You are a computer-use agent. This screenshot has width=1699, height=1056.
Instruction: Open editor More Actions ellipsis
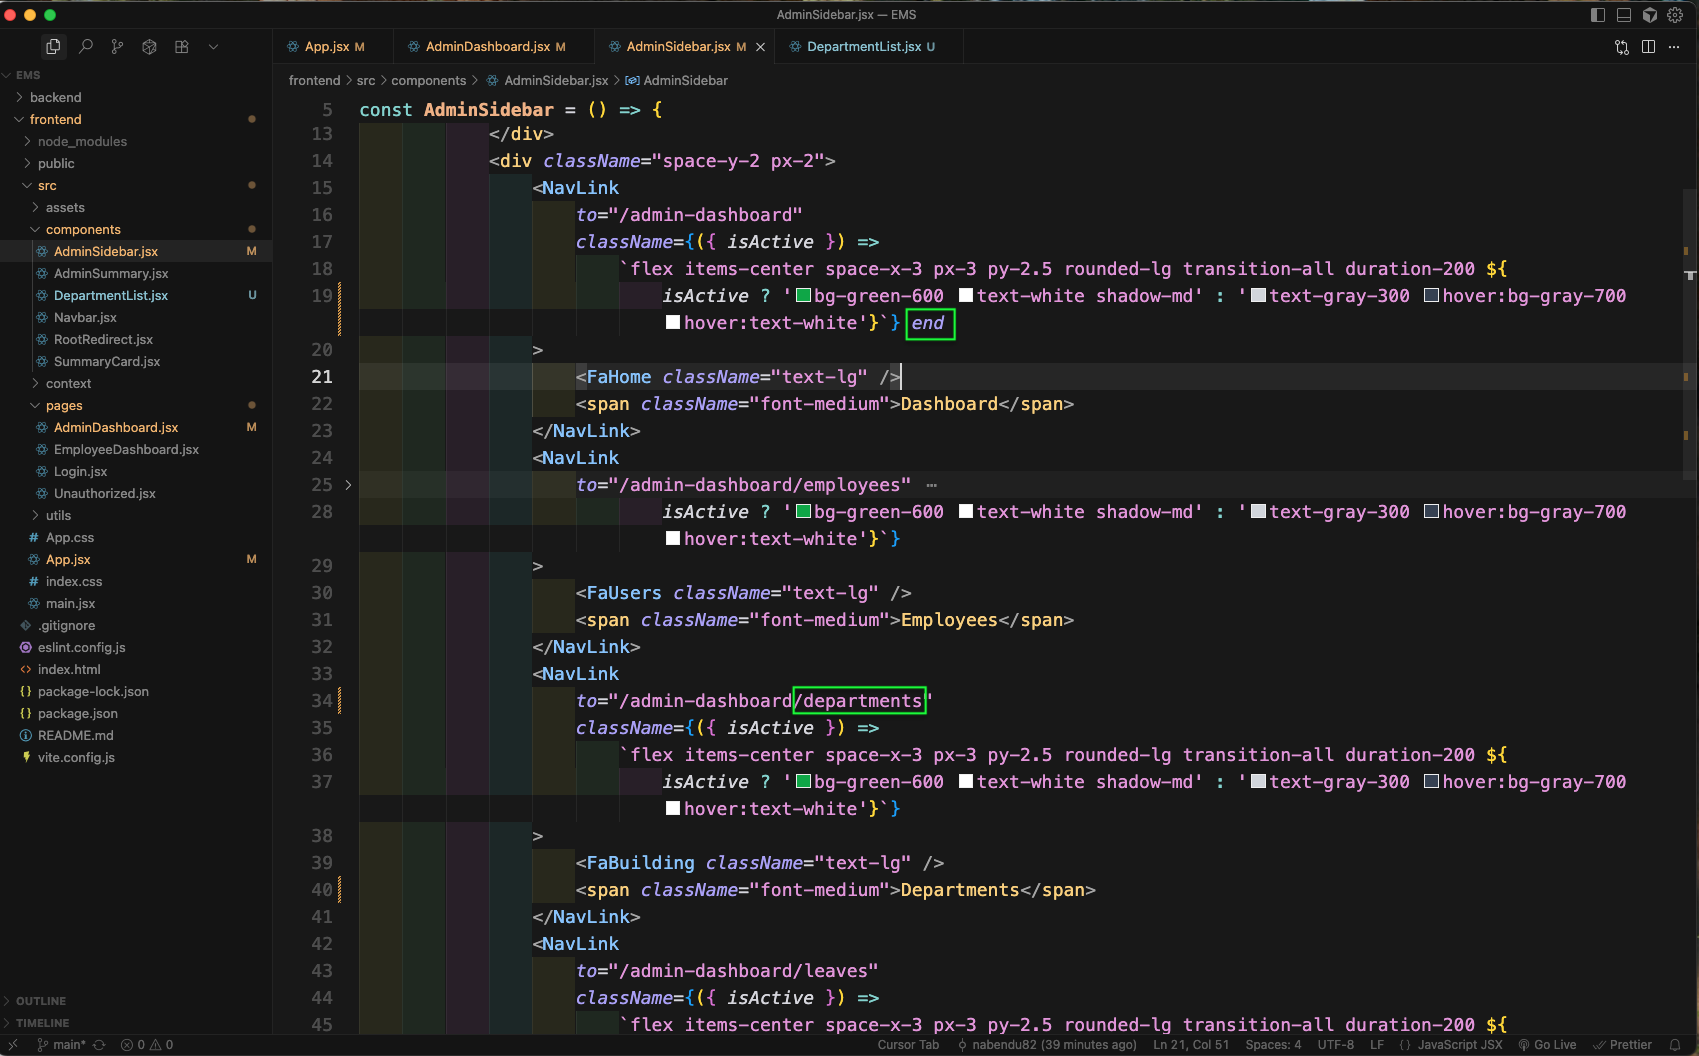click(x=1674, y=47)
